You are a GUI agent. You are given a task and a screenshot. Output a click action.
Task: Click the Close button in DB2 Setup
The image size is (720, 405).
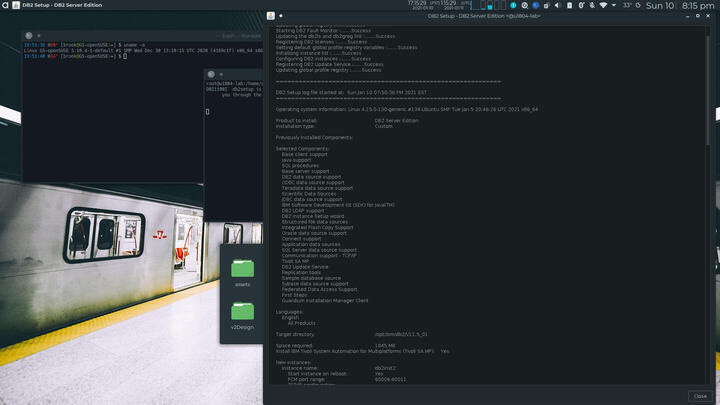point(700,396)
